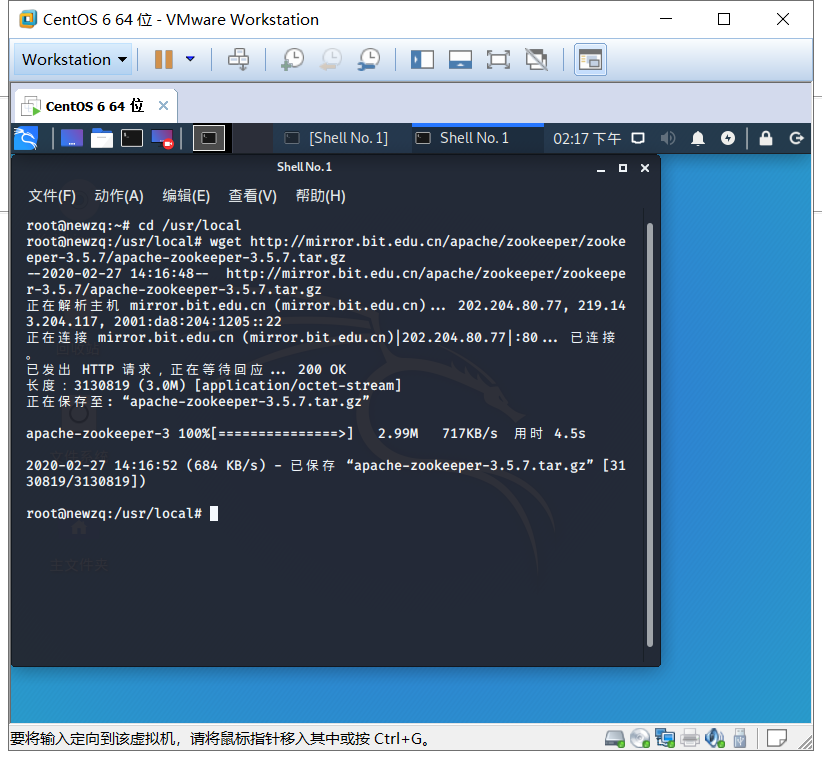
Task: Switch to Unity console view
Action: [590, 60]
